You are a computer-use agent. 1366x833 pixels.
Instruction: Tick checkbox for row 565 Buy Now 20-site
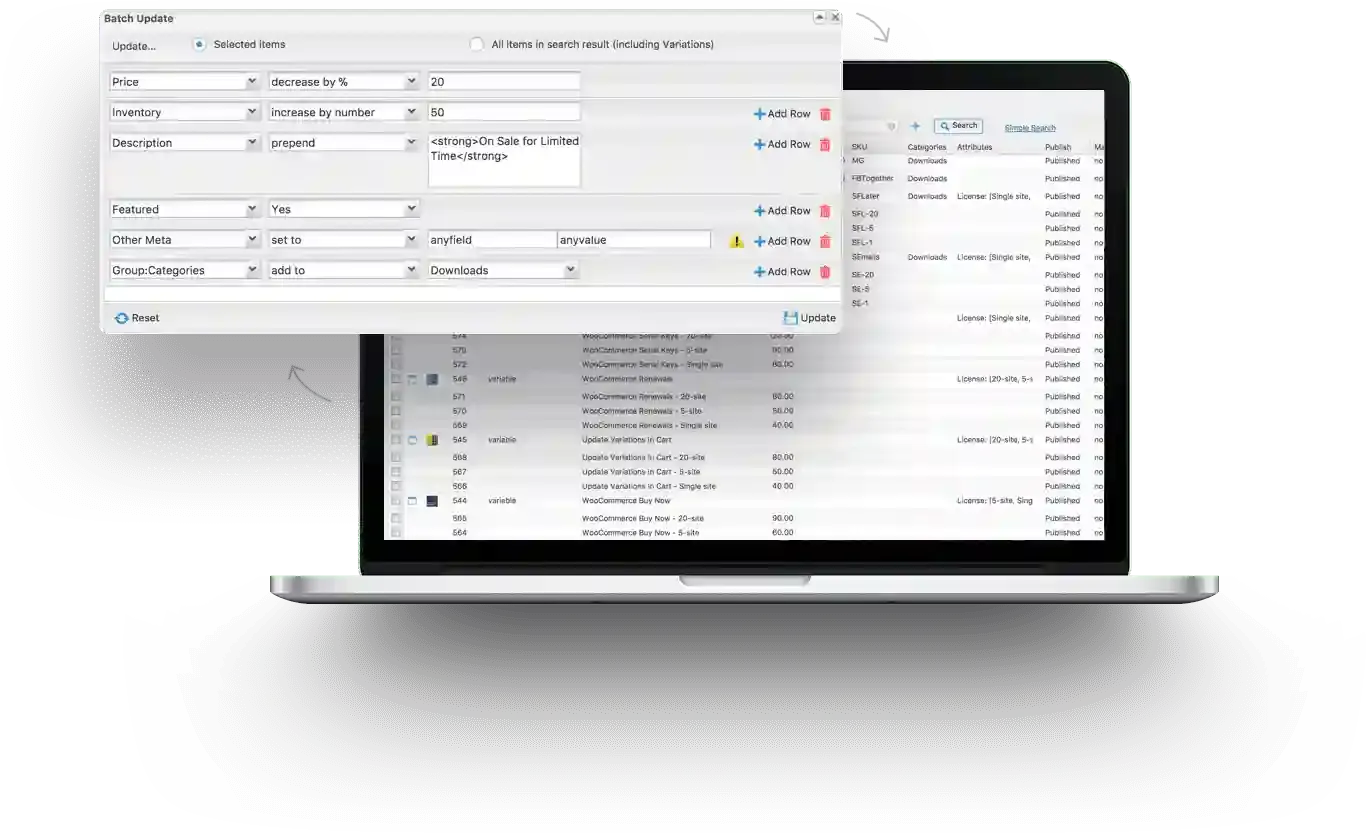click(x=396, y=518)
